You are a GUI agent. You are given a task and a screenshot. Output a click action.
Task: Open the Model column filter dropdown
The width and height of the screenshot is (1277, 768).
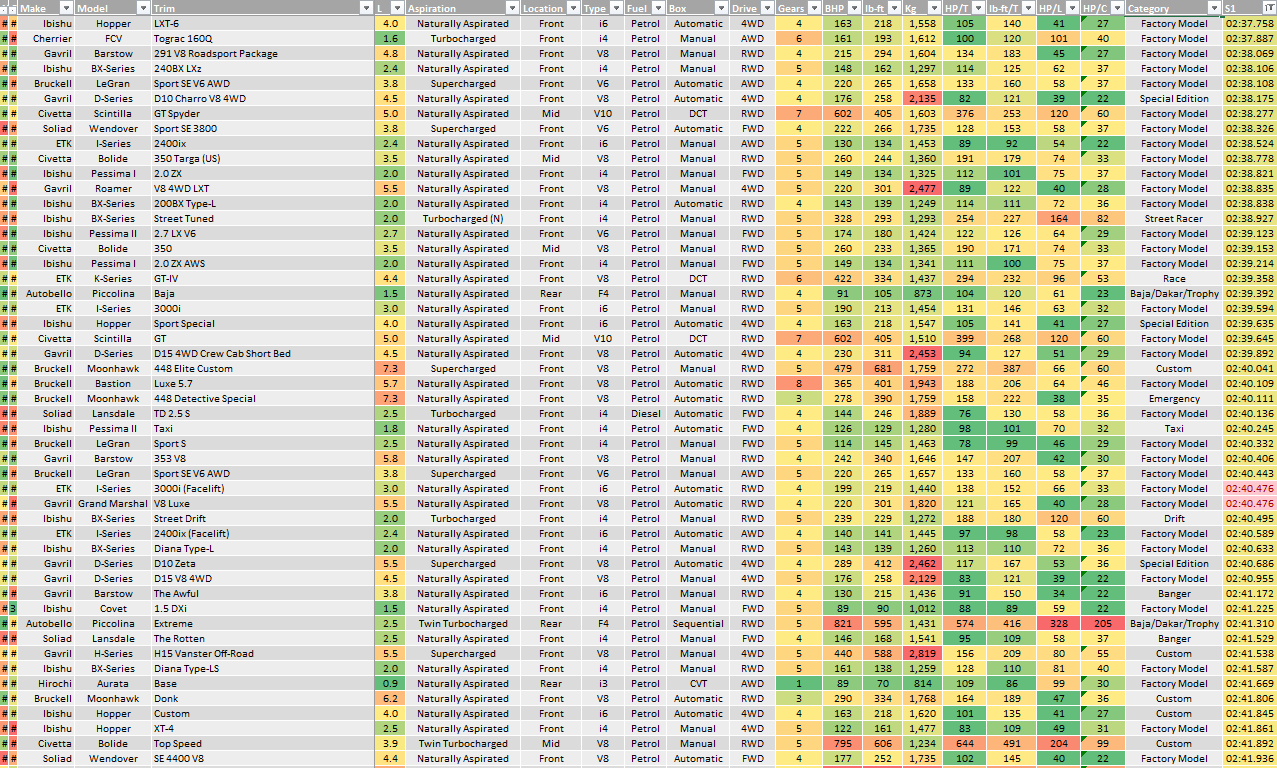tap(142, 8)
